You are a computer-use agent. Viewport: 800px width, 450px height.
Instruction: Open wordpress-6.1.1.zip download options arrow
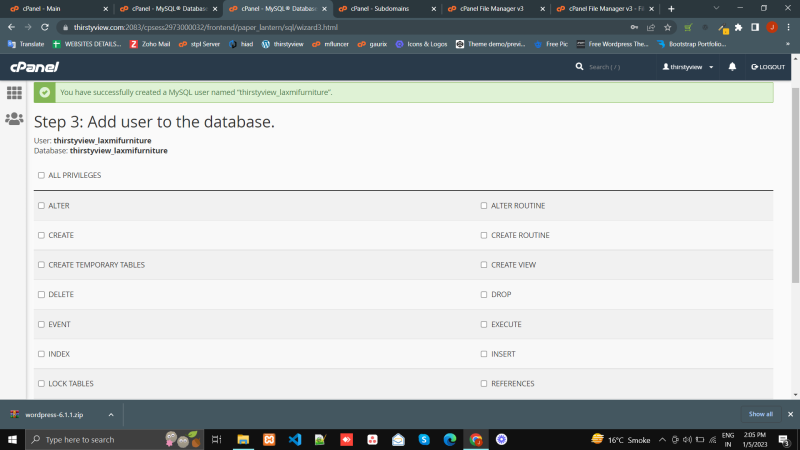pos(110,414)
